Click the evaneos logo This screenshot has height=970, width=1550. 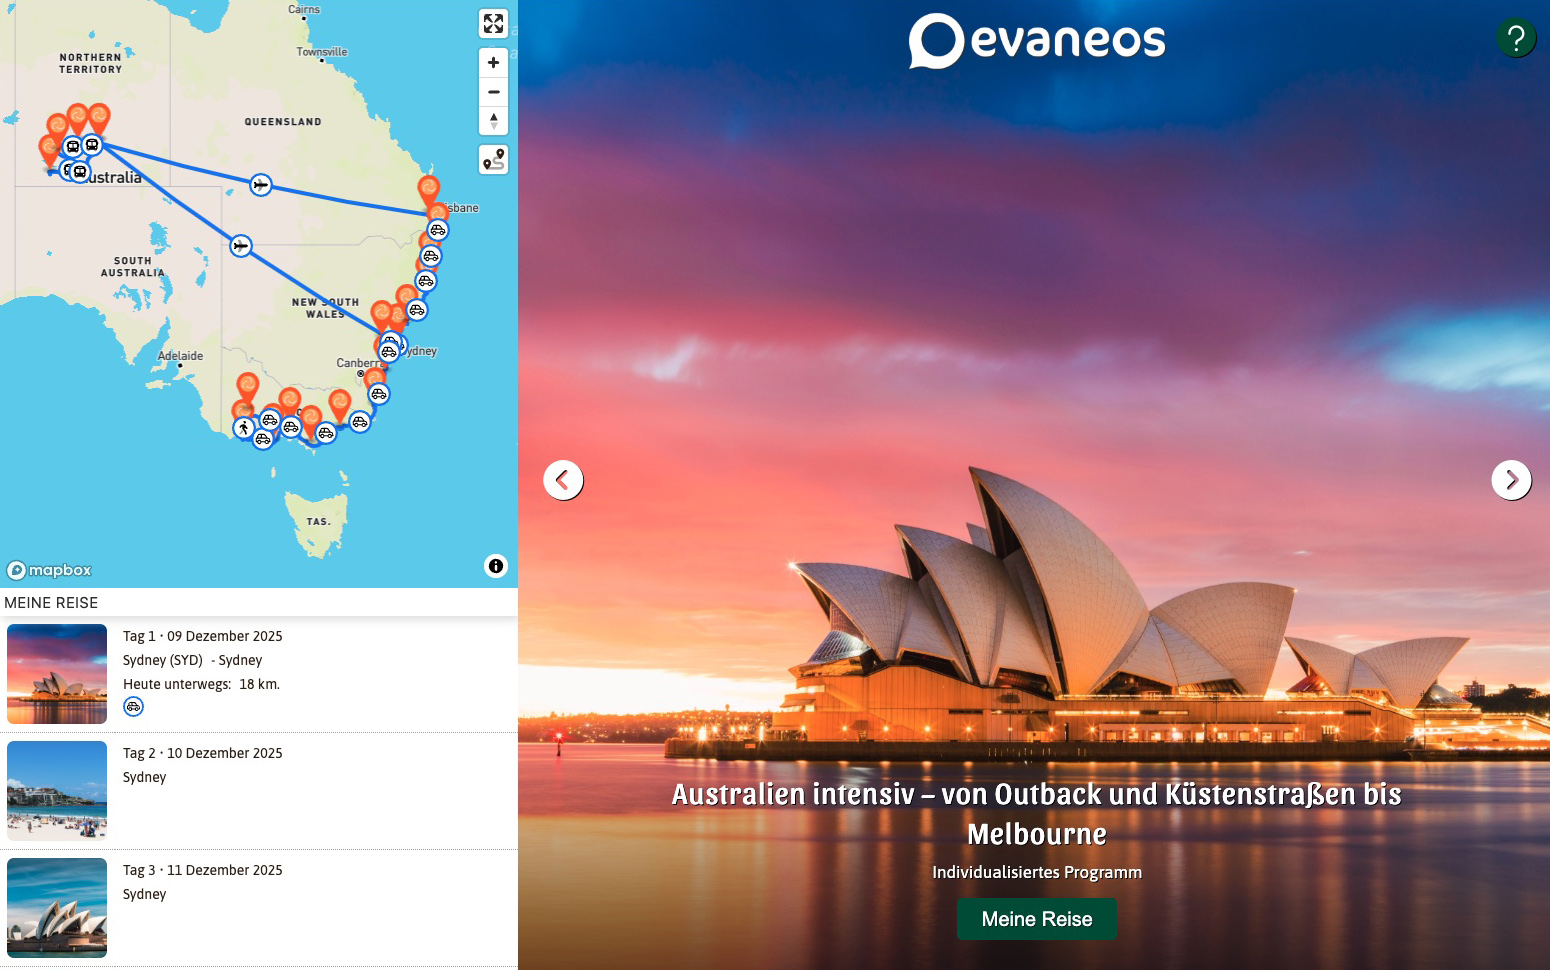point(1037,41)
